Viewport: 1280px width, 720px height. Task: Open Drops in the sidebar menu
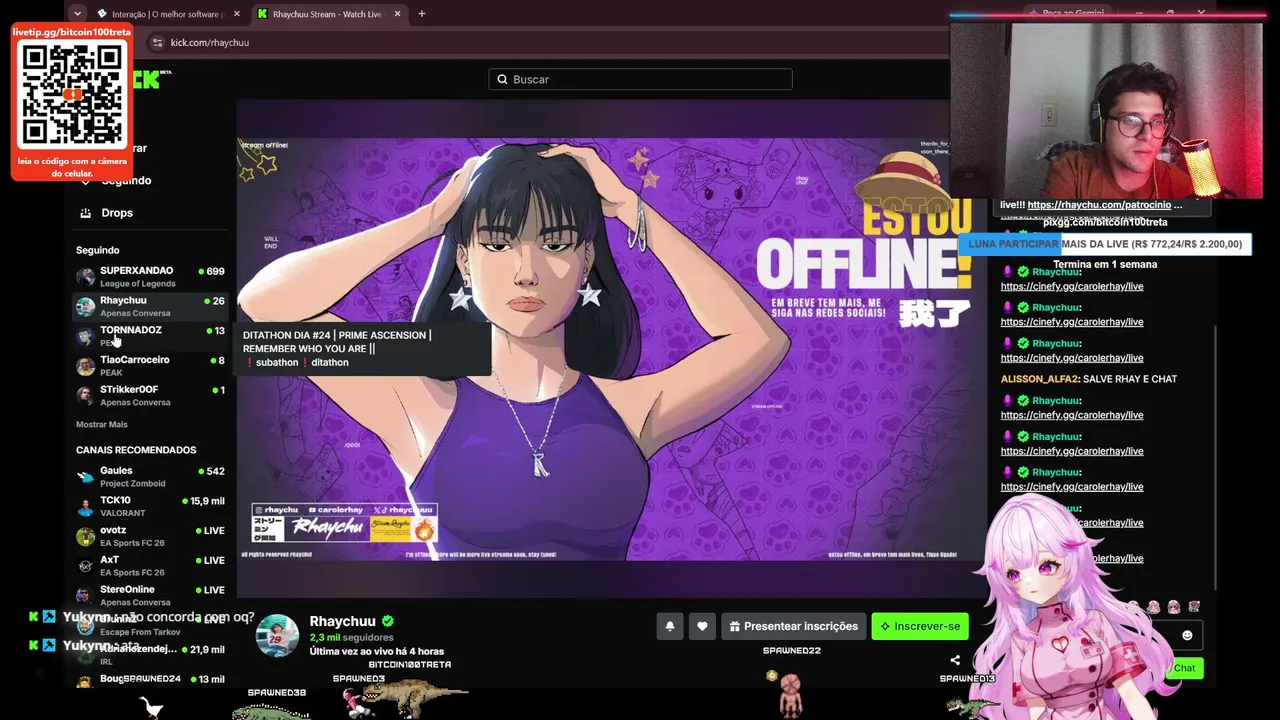117,213
